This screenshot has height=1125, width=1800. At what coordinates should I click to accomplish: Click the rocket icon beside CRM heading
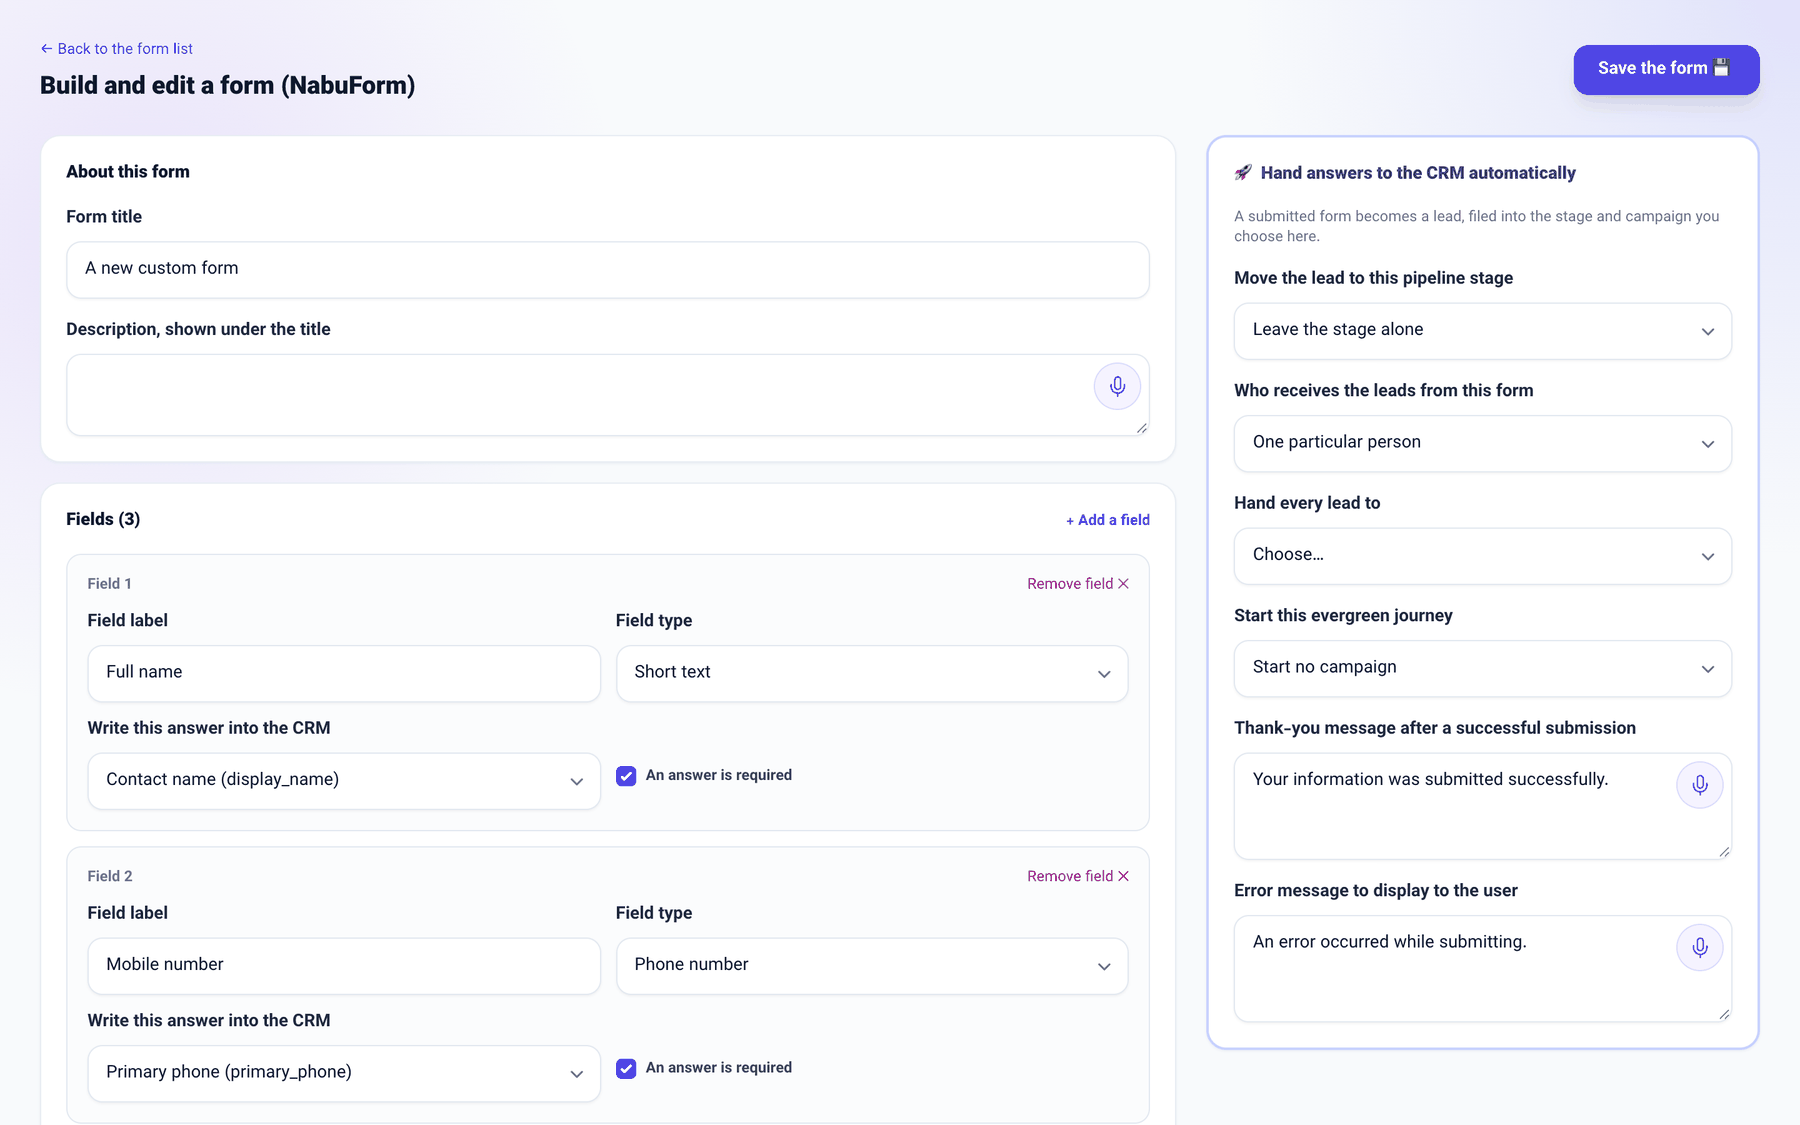[1243, 173]
